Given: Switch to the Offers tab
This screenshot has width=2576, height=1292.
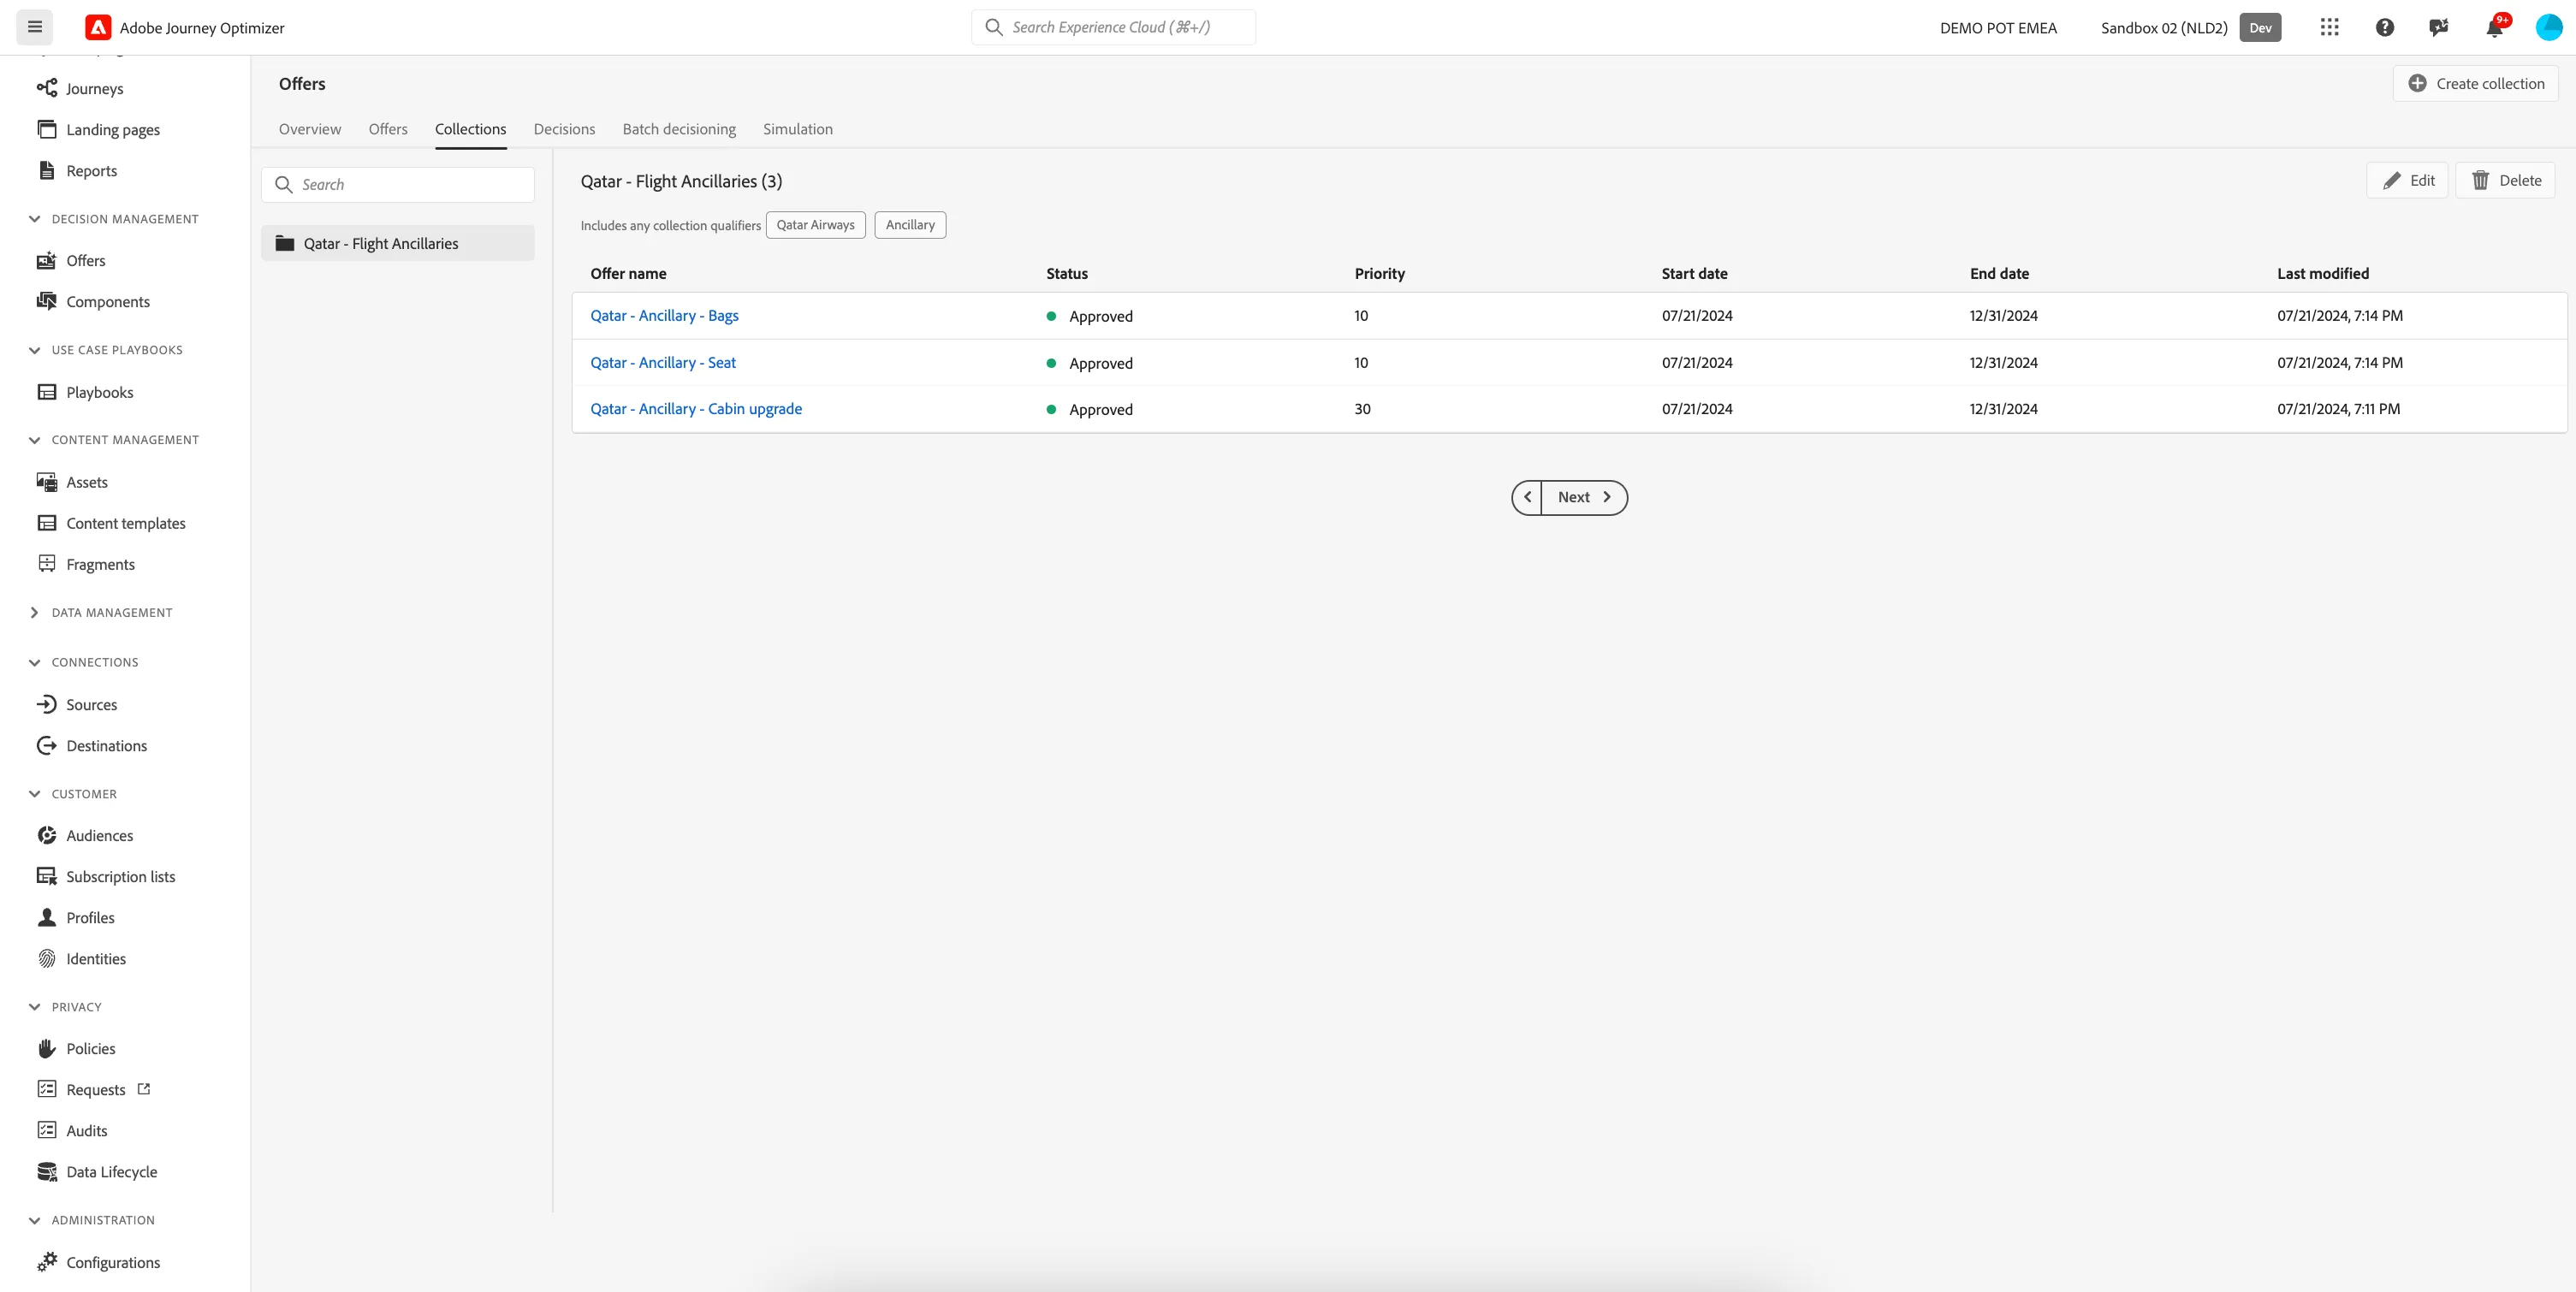Looking at the screenshot, I should 388,129.
